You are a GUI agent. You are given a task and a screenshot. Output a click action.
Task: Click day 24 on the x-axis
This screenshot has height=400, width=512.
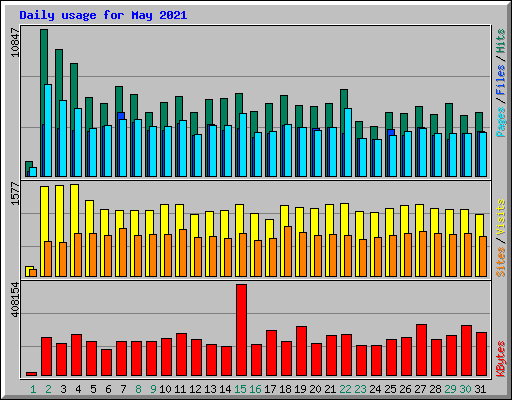click(375, 389)
